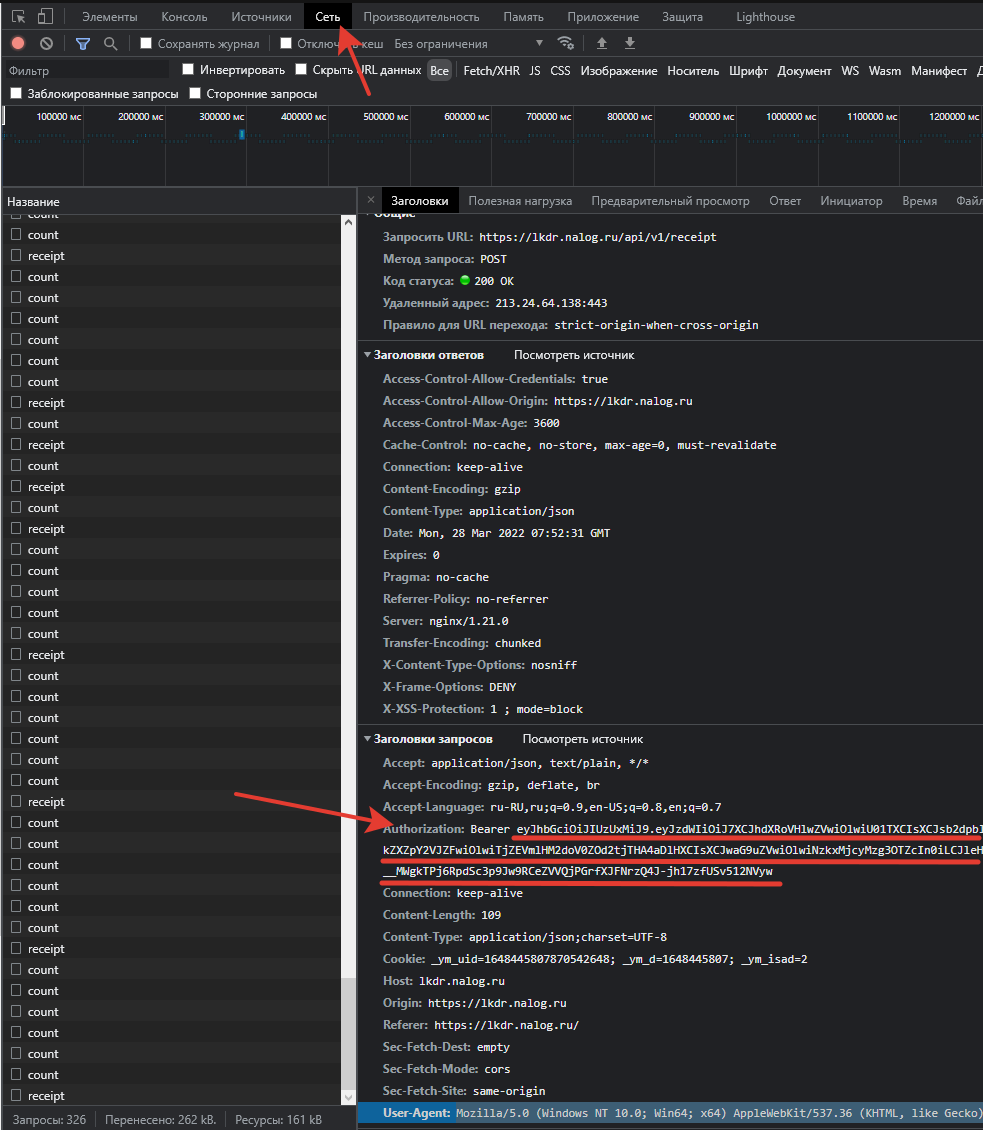Check the Инвертировать filter option
Image resolution: width=984 pixels, height=1130 pixels.
point(188,70)
